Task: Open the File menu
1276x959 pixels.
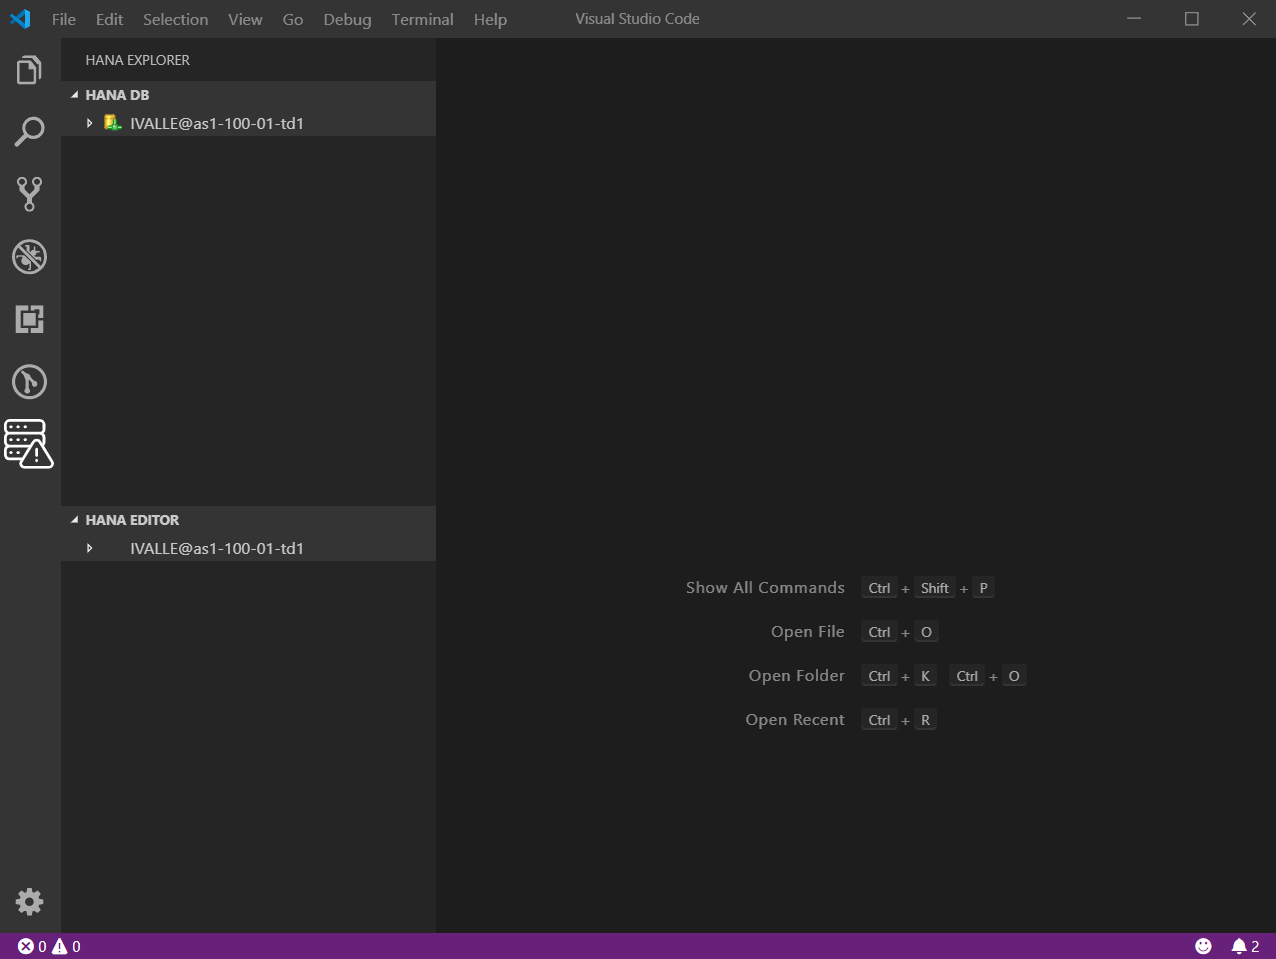Action: point(64,19)
